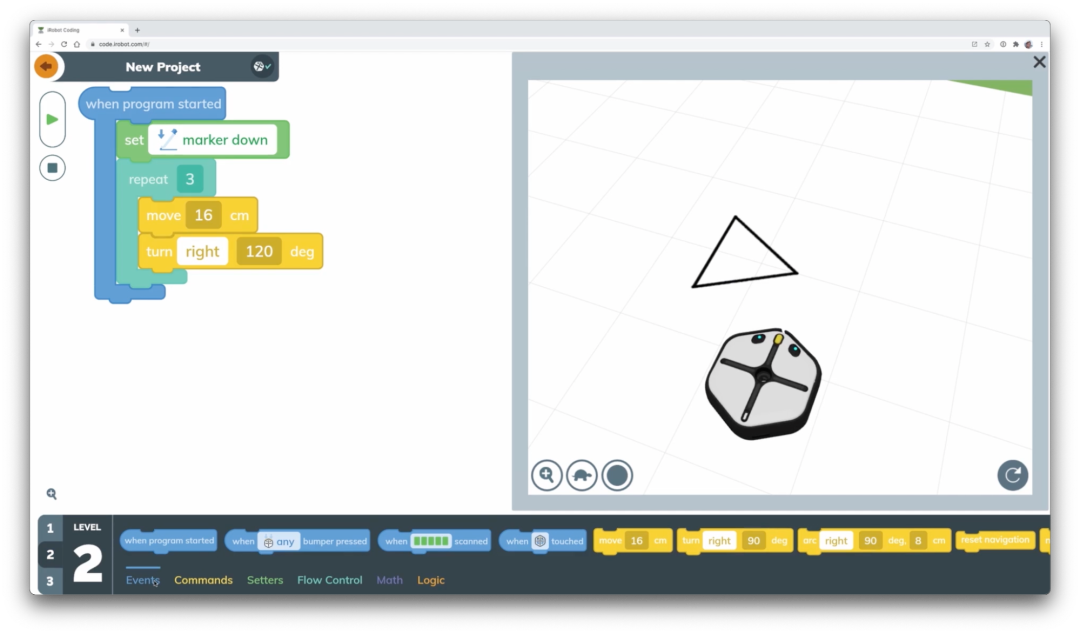Open 'right' dropdown in palette arc block

tap(836, 541)
